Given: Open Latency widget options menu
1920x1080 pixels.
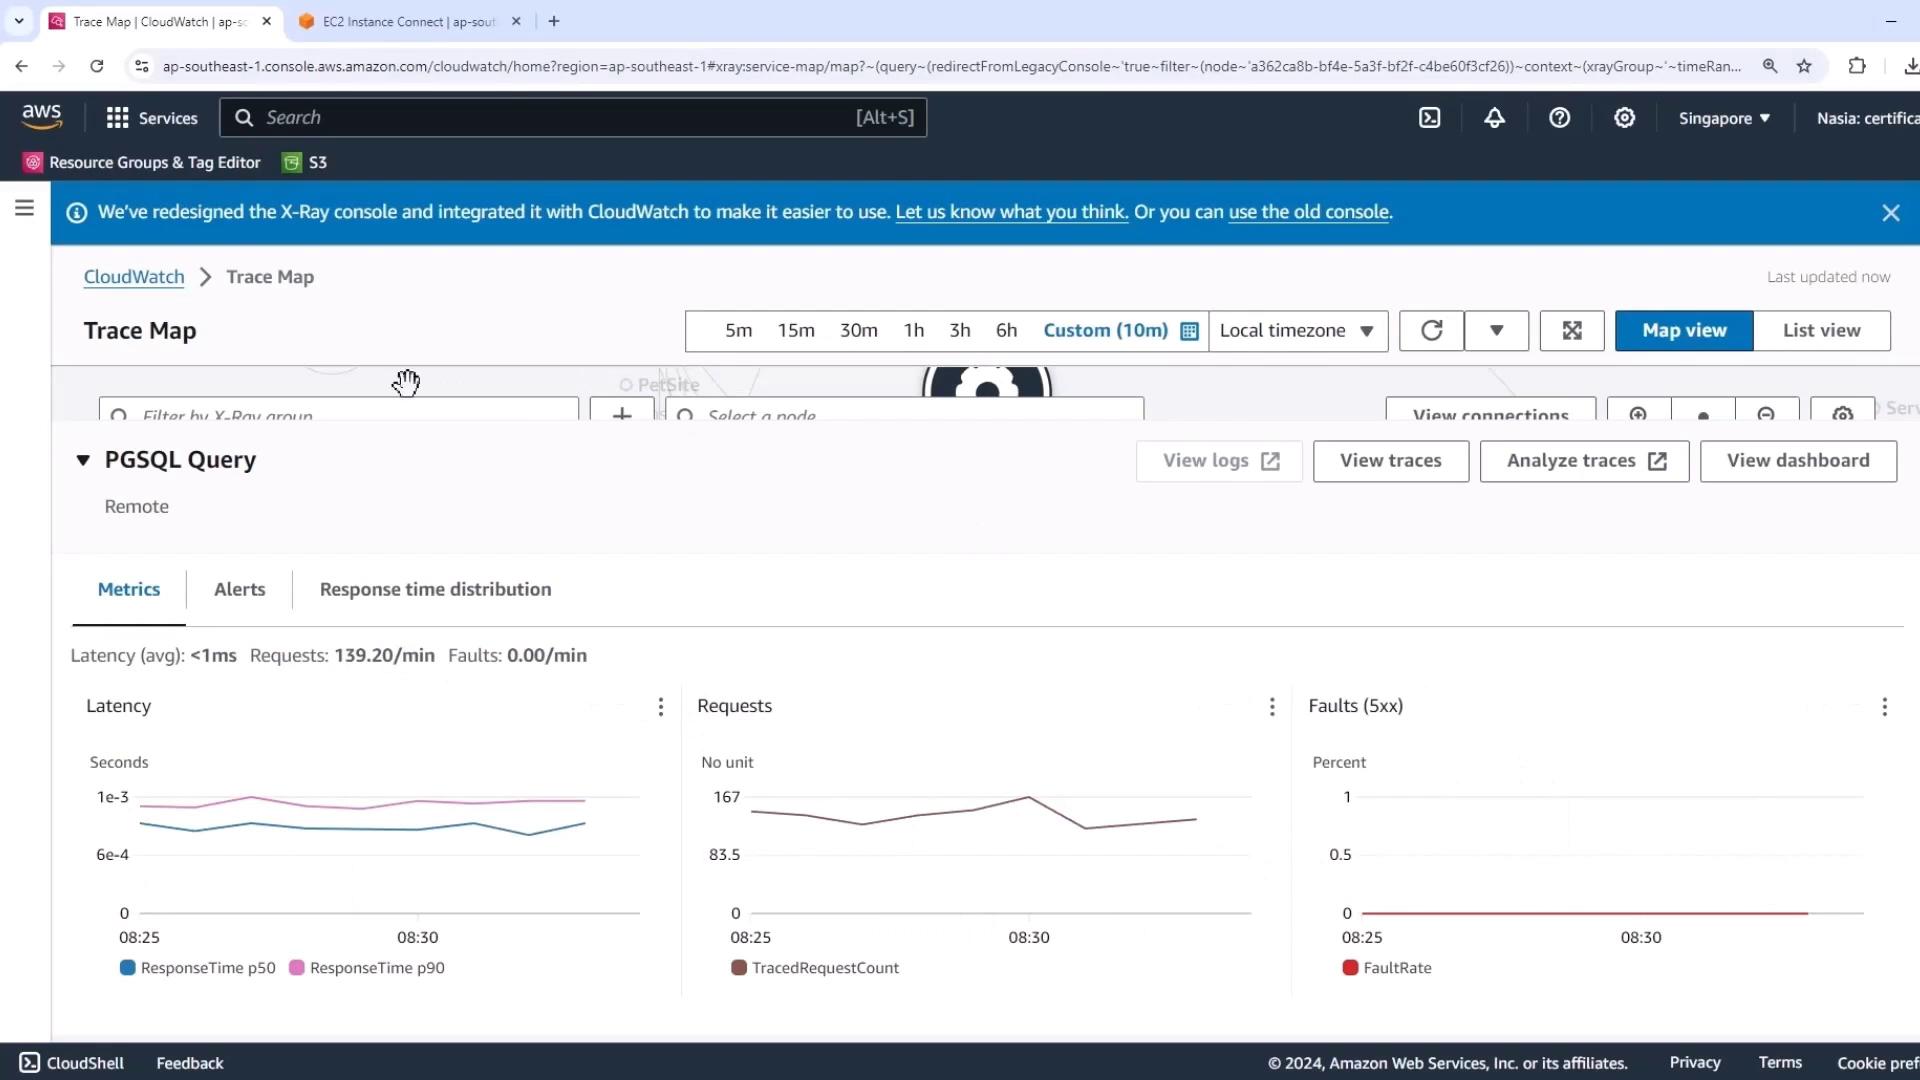Looking at the screenshot, I should click(661, 707).
